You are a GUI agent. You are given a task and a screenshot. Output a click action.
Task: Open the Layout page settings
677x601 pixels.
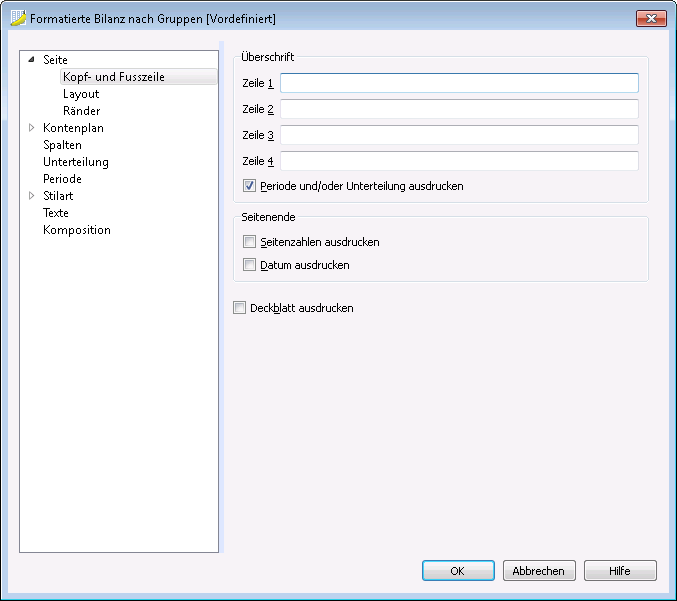coord(81,94)
